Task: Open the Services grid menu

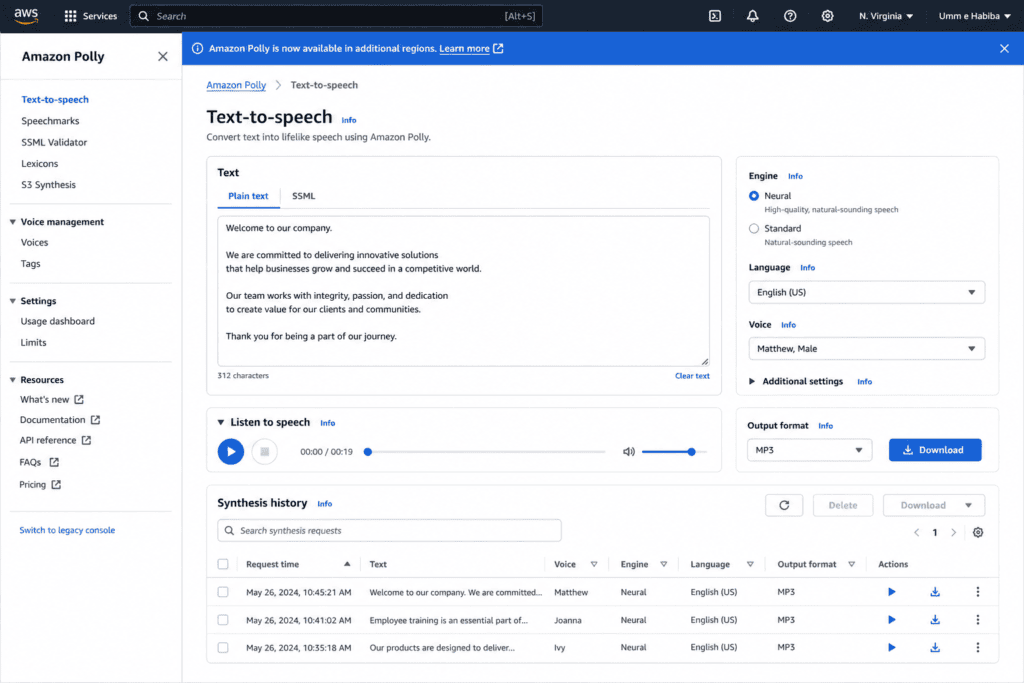Action: click(90, 16)
